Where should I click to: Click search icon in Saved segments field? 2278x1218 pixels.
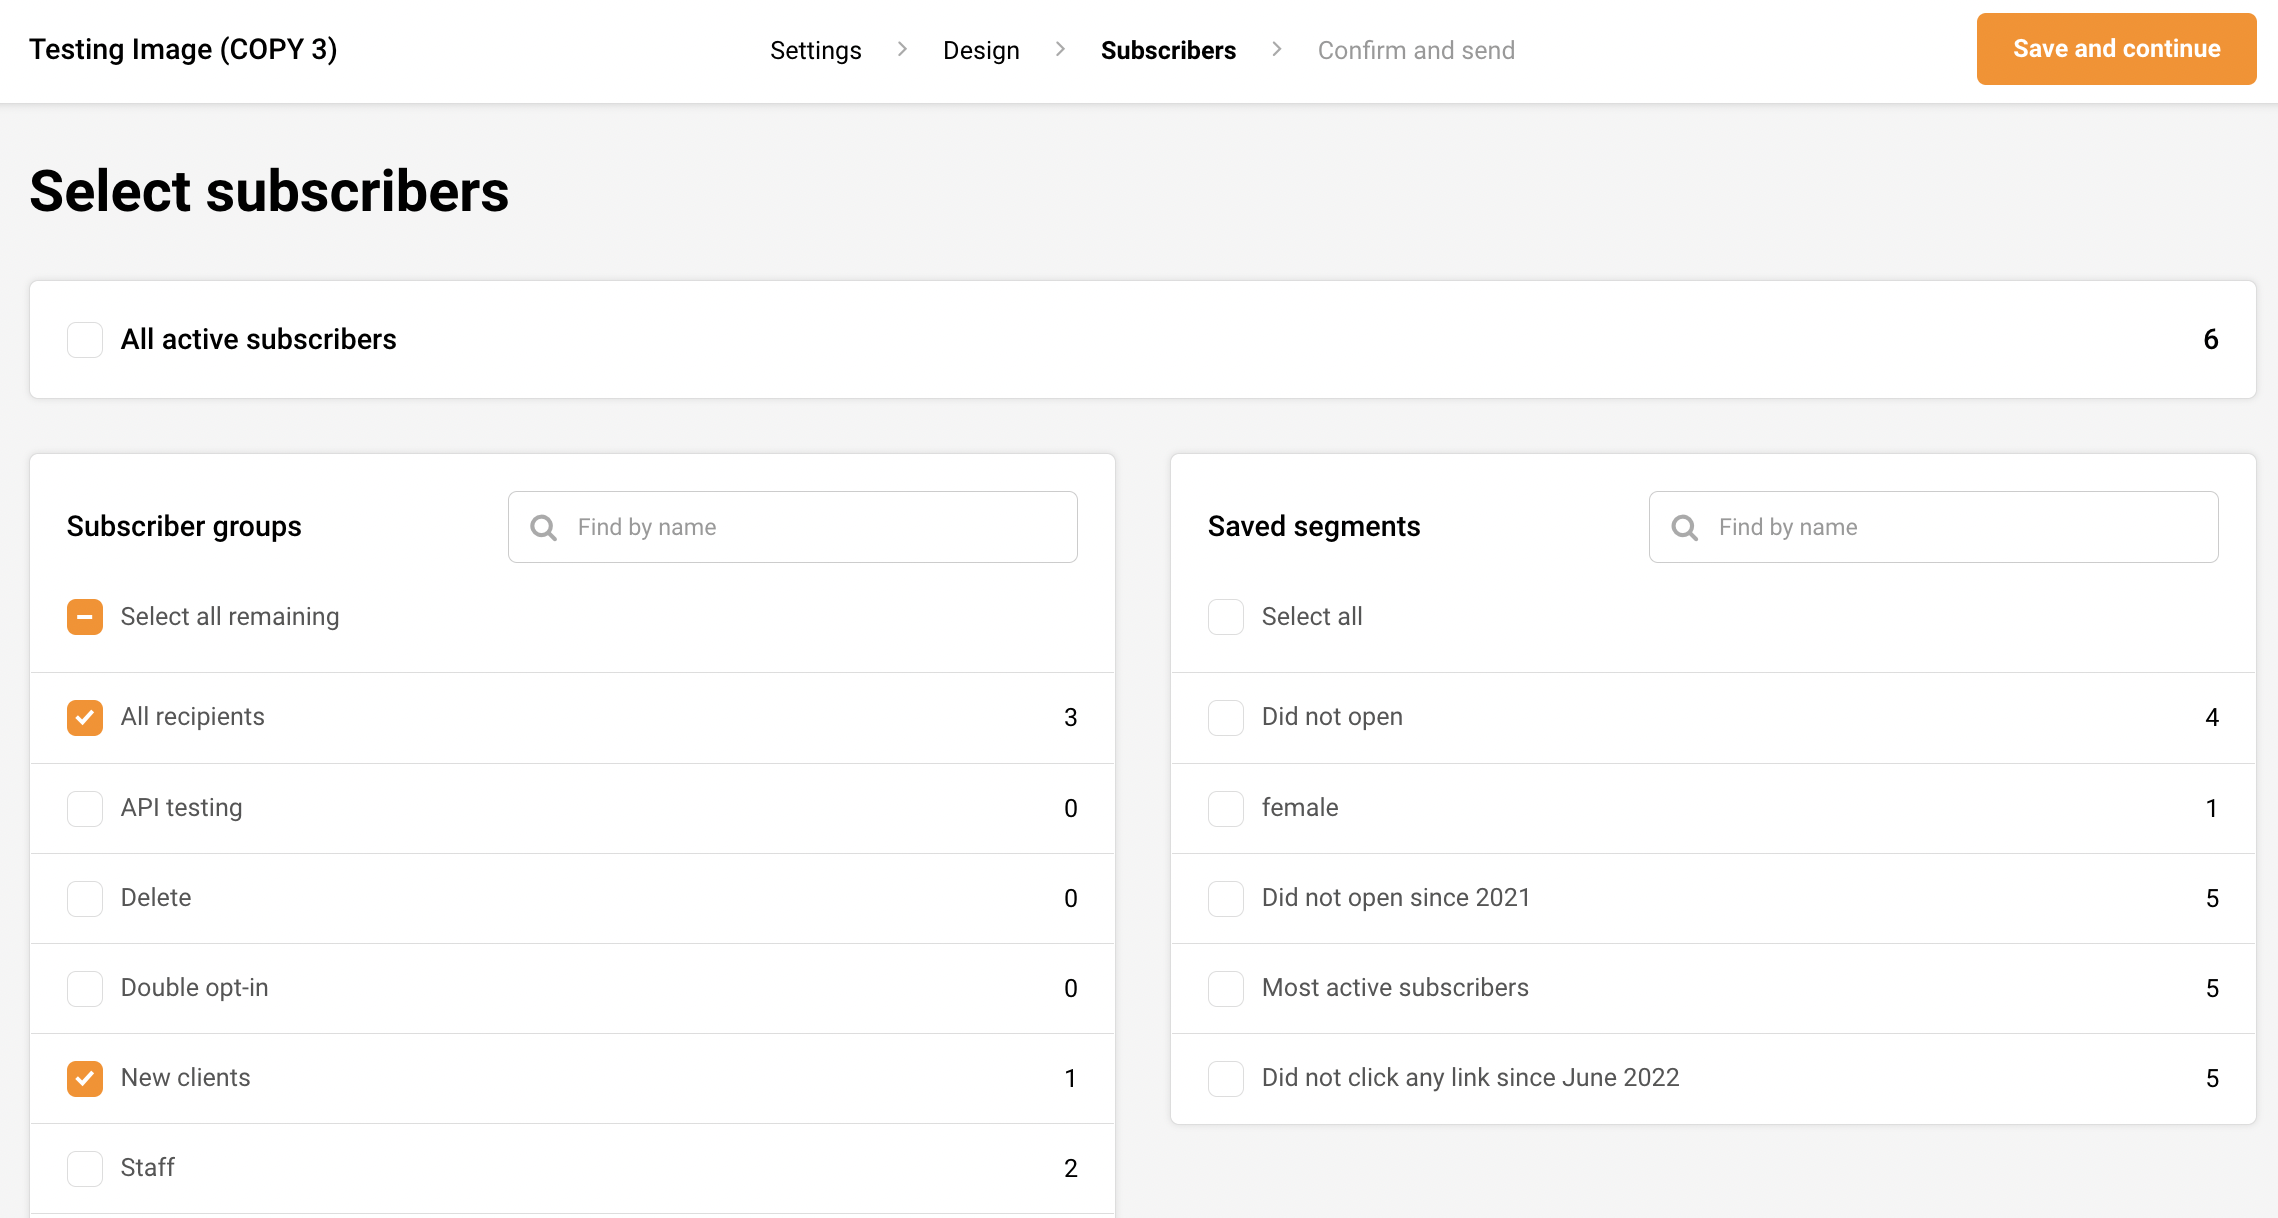[x=1684, y=527]
